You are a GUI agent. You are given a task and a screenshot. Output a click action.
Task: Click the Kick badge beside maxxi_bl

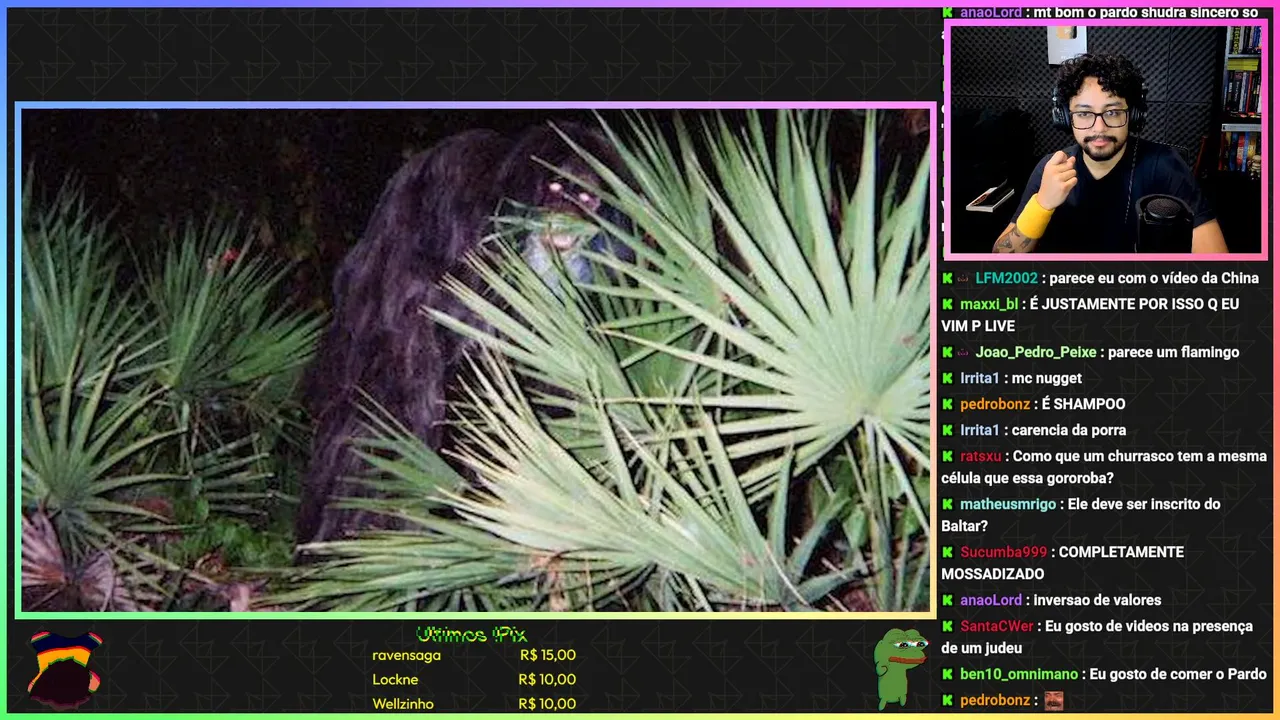[947, 304]
